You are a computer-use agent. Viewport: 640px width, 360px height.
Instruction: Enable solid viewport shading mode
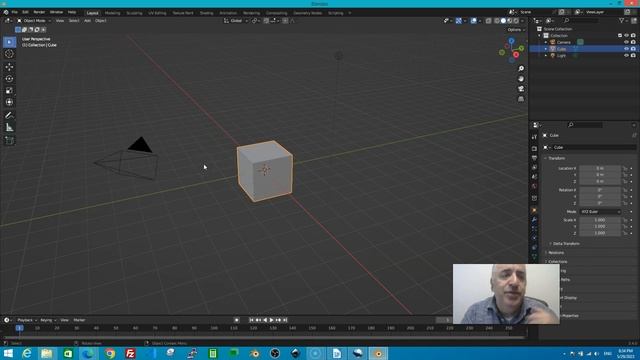pos(503,21)
